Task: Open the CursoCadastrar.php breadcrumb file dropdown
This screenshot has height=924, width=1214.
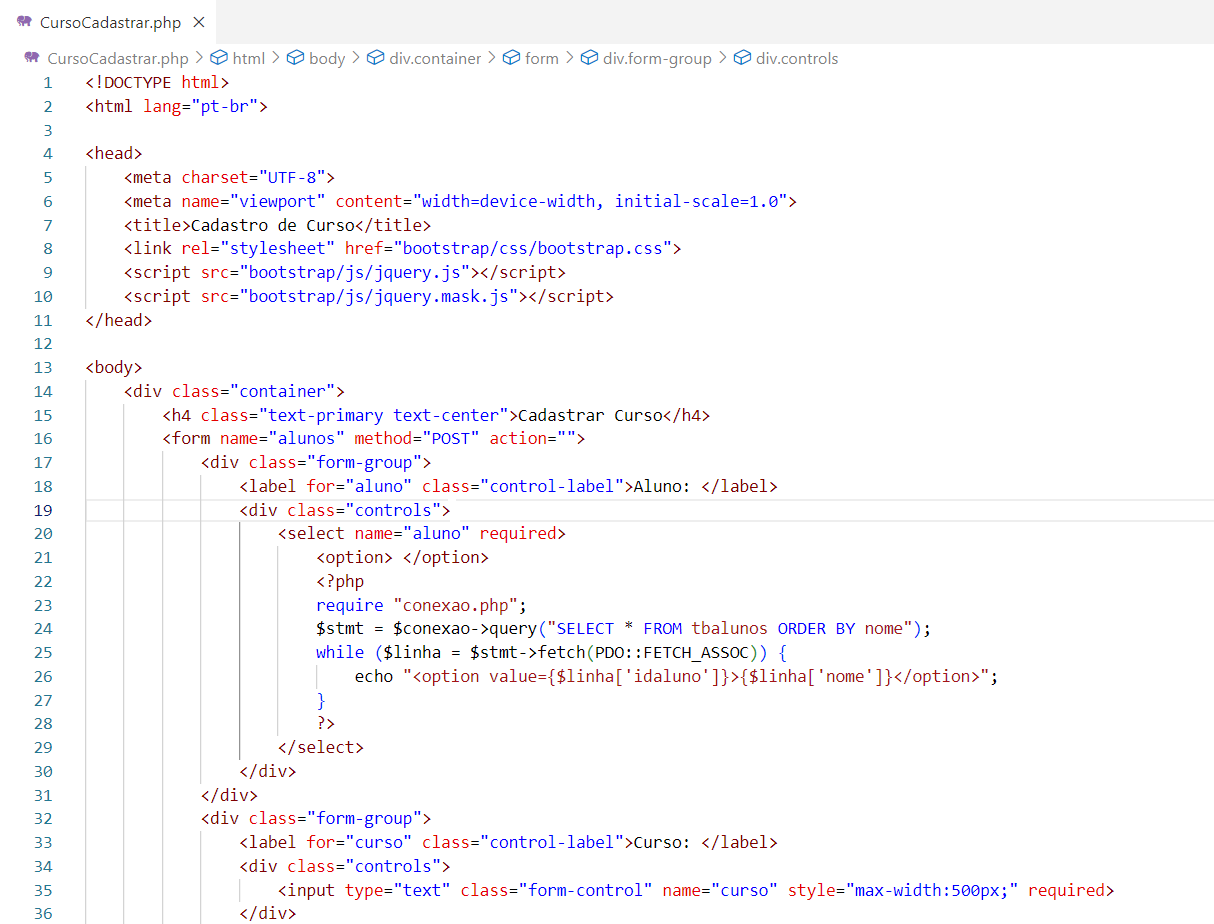Action: 118,58
